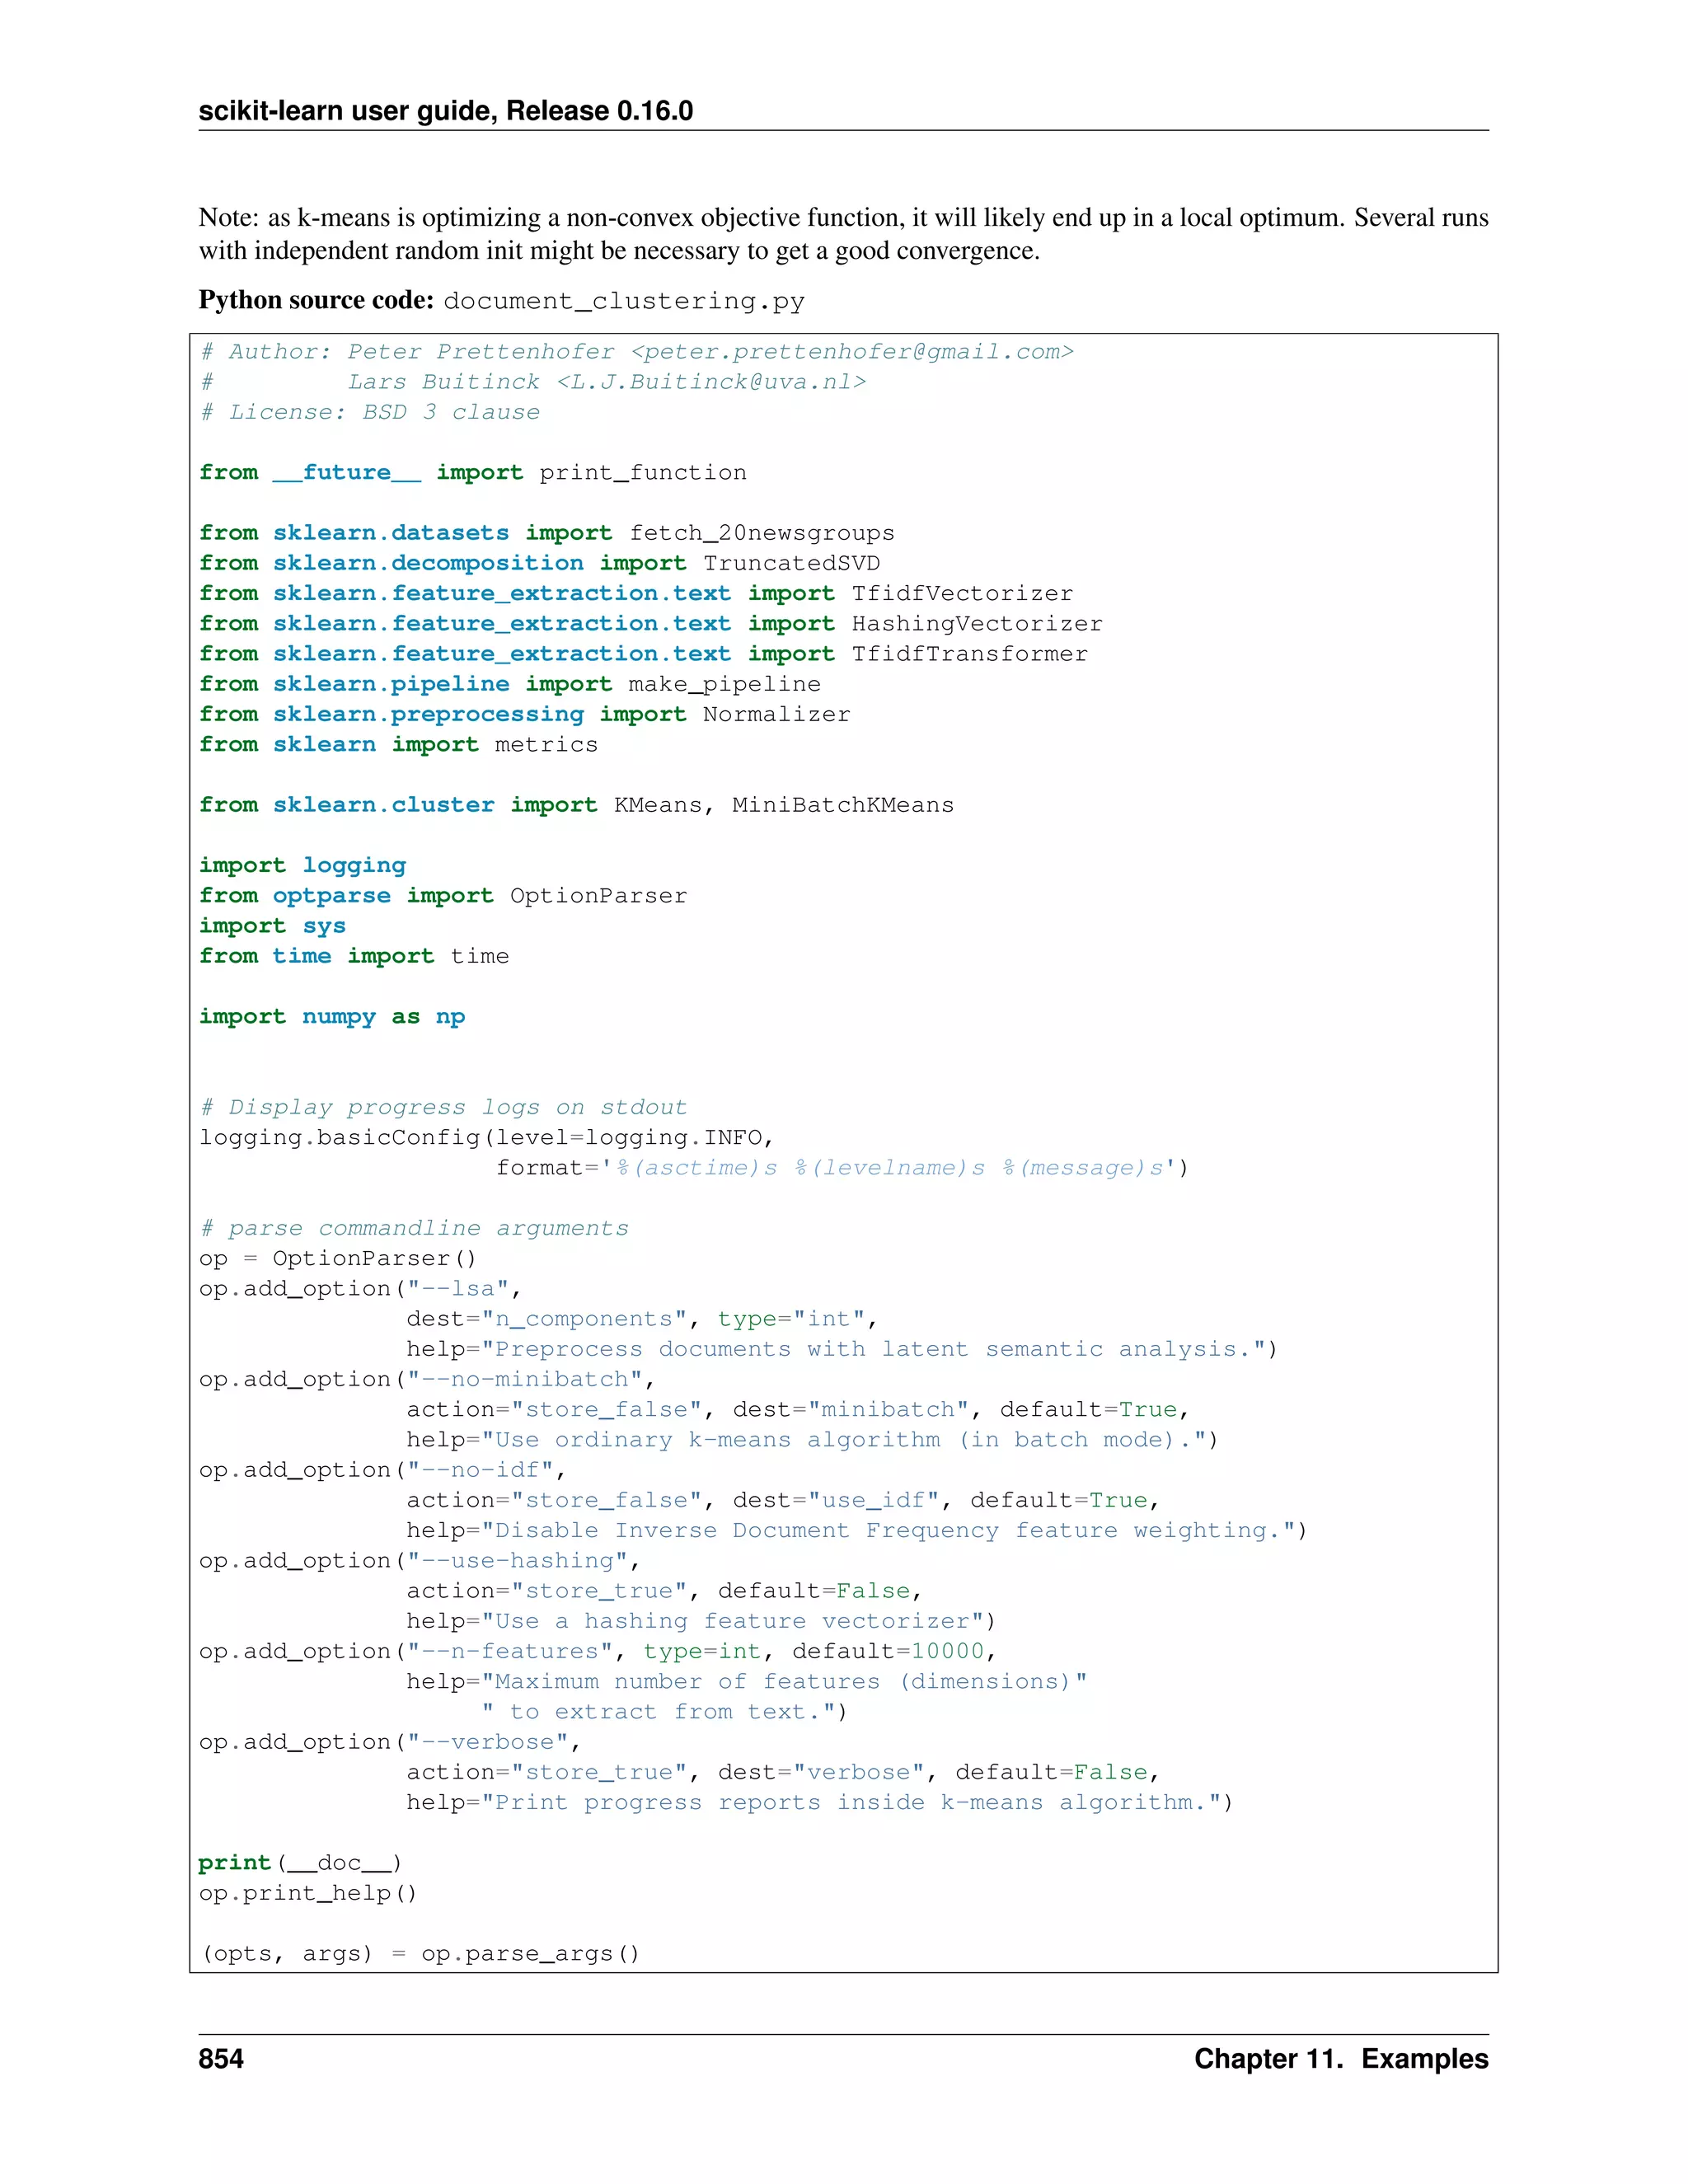Click 'n_components' dest value
The image size is (1688, 2184).
584,1319
